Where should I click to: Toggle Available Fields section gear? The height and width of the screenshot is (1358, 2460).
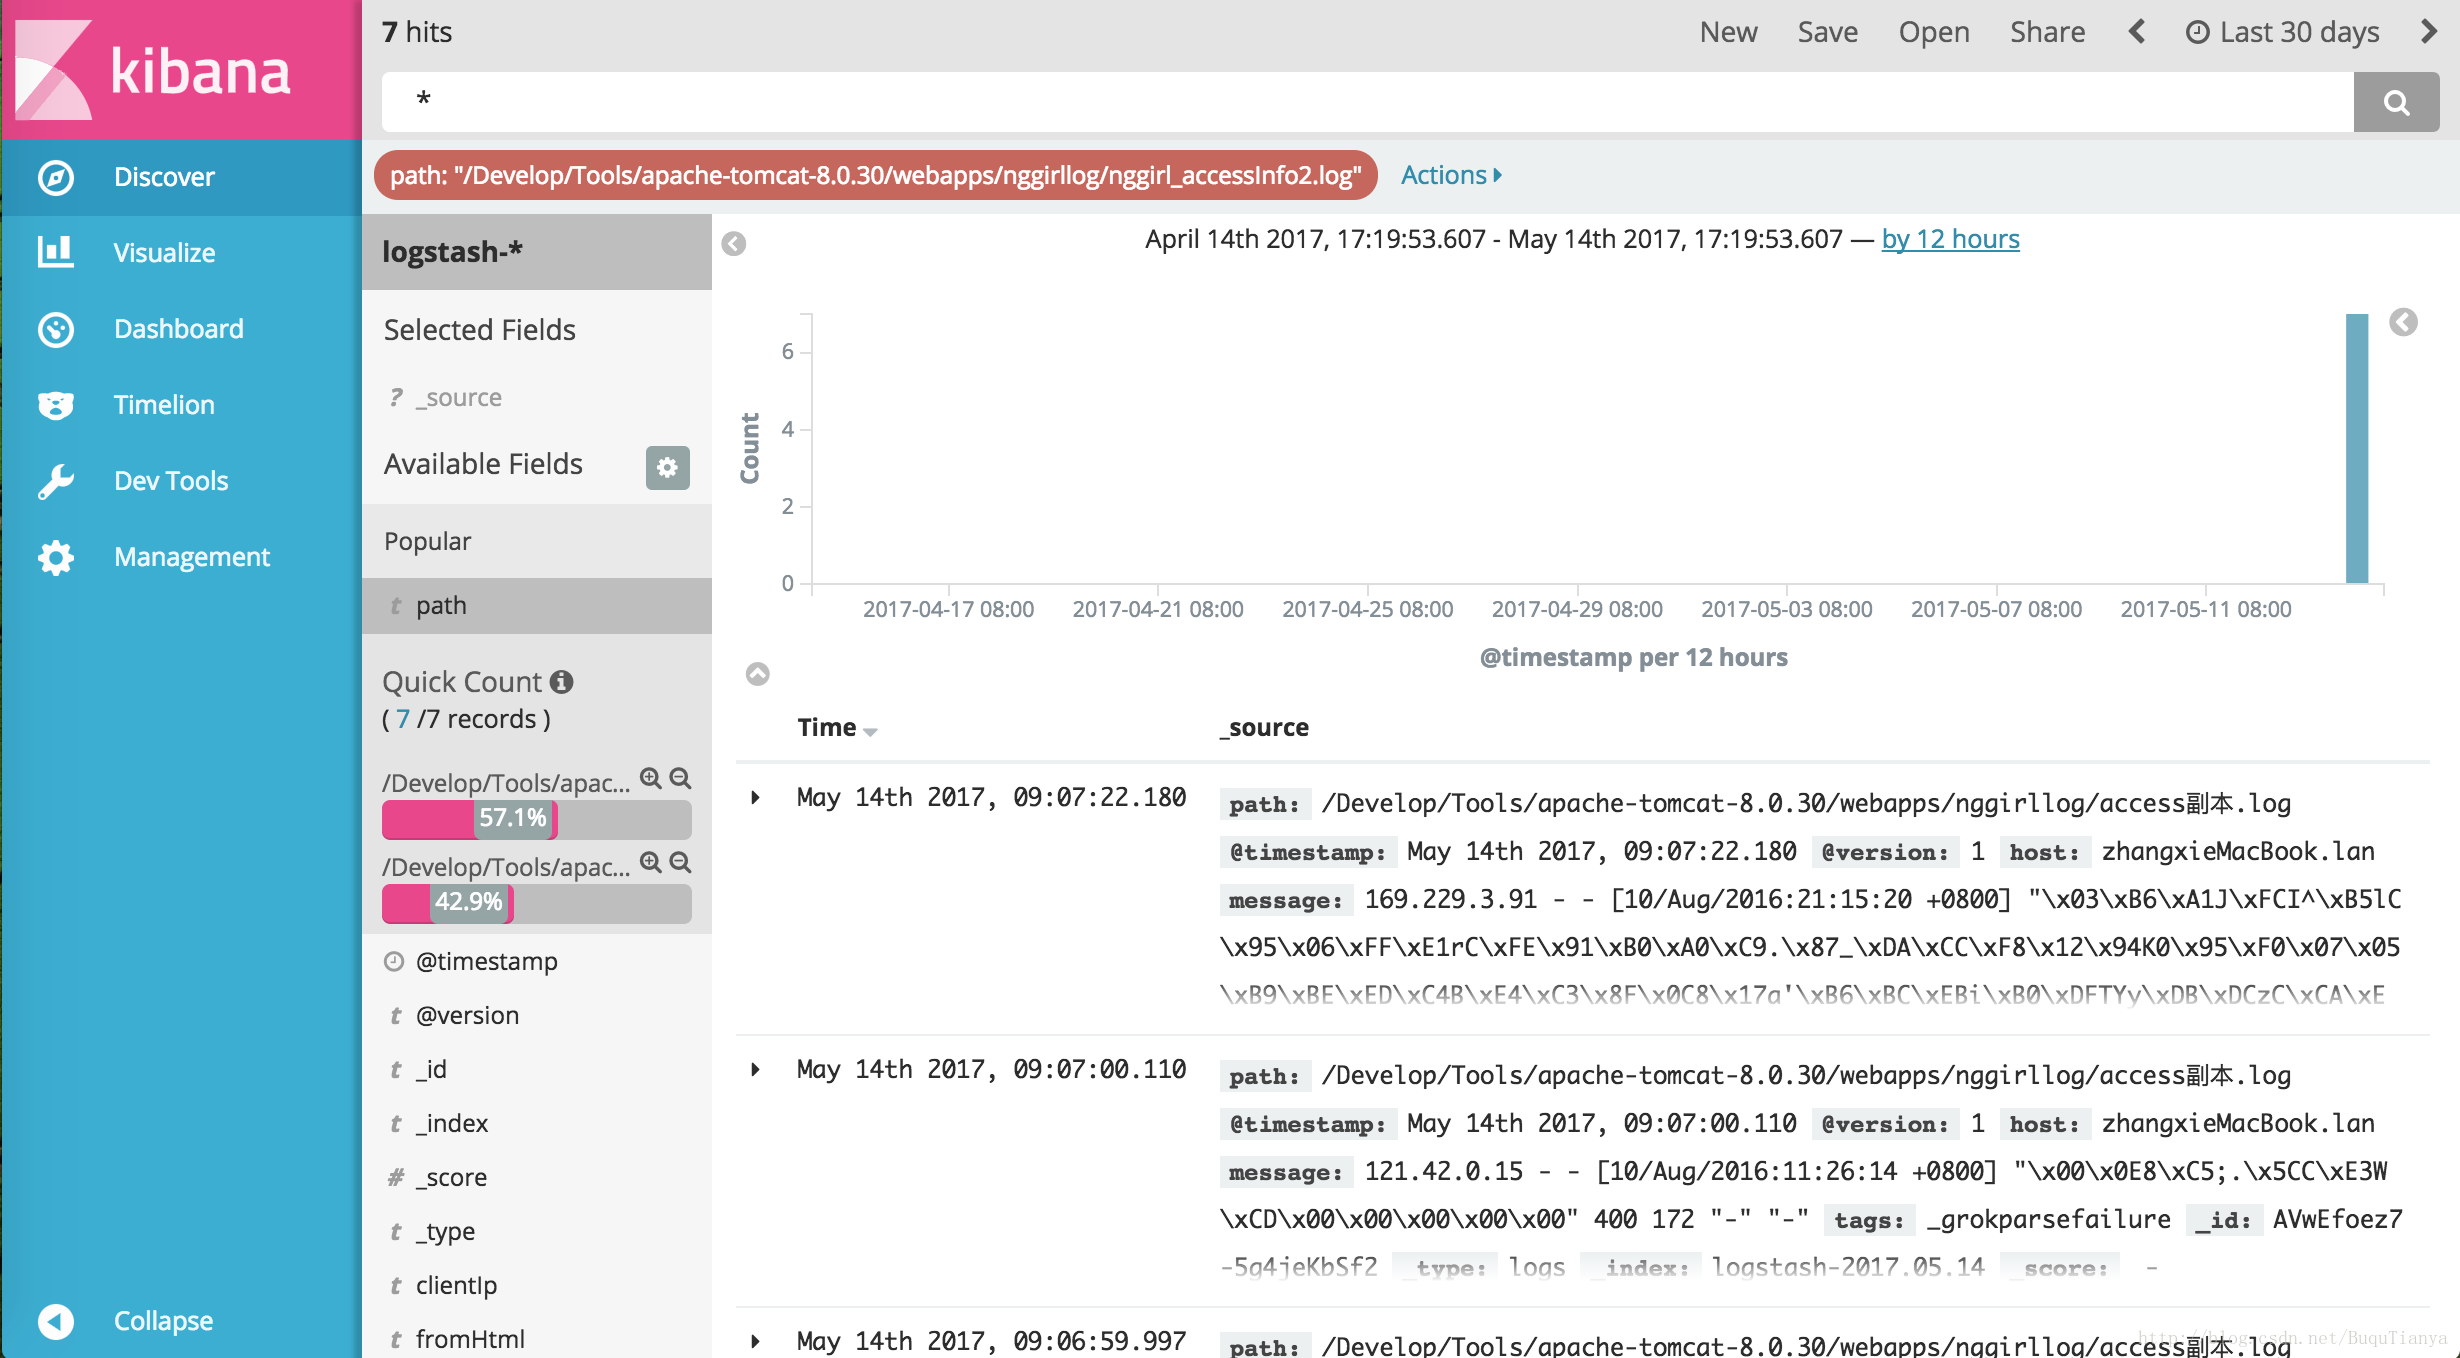pyautogui.click(x=664, y=467)
